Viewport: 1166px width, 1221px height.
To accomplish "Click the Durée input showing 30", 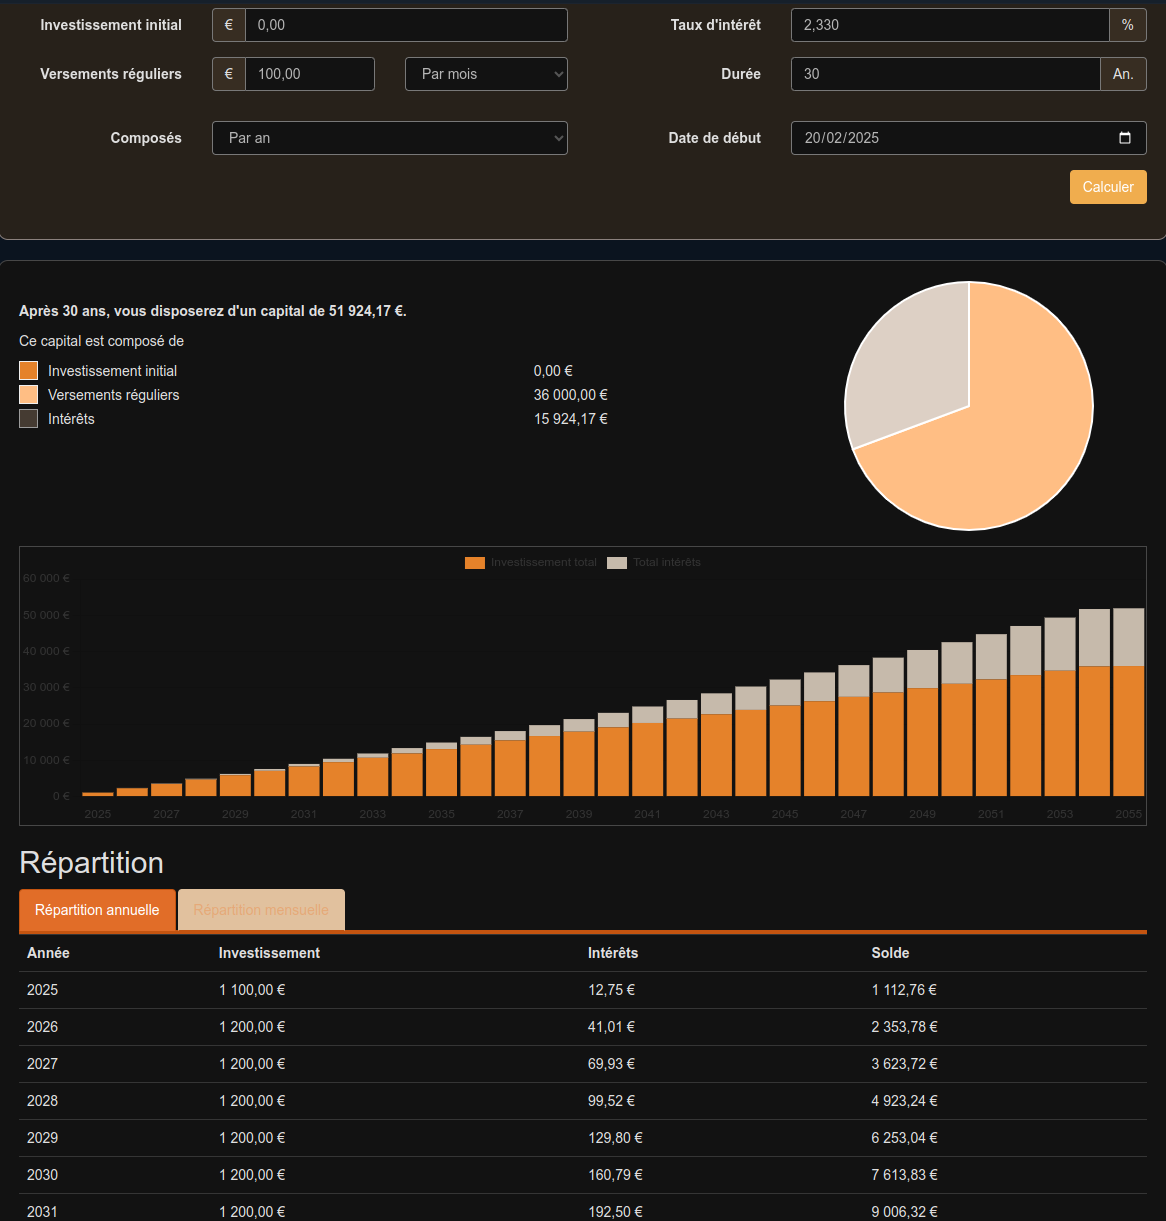I will [945, 74].
